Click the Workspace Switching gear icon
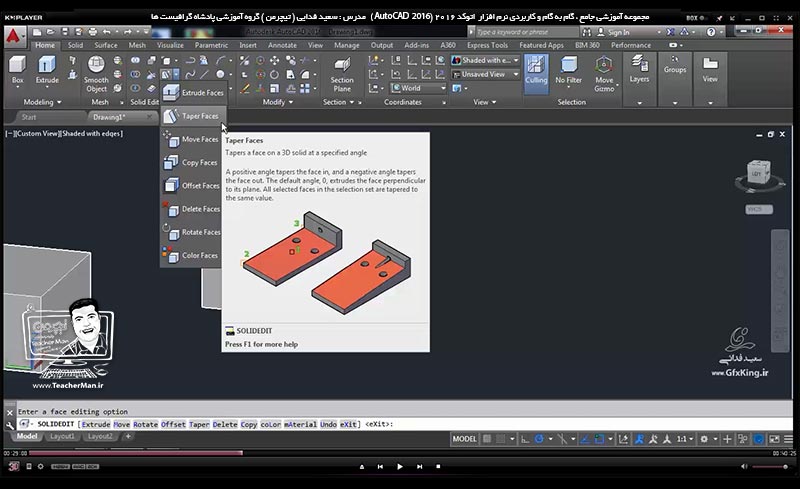 [x=704, y=439]
